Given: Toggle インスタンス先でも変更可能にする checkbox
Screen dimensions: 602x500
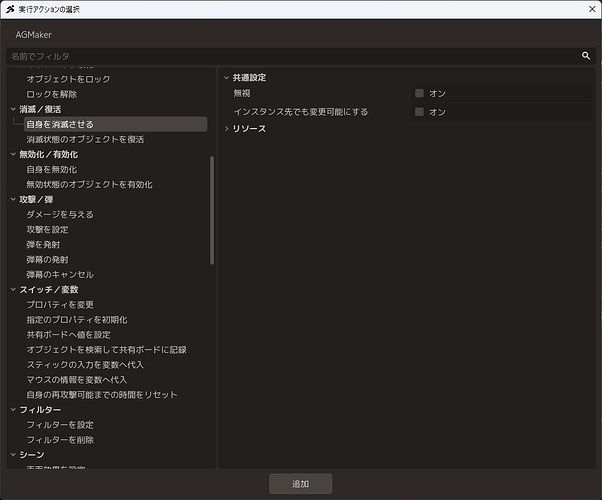Looking at the screenshot, I should [419, 112].
